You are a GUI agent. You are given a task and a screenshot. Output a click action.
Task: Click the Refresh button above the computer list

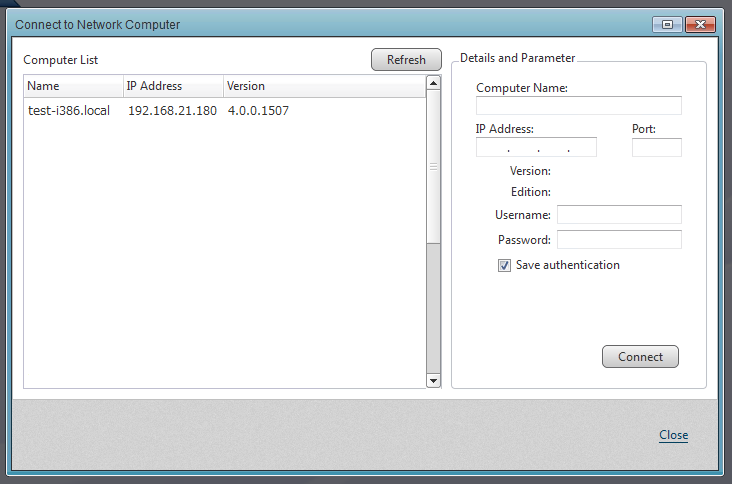point(406,60)
